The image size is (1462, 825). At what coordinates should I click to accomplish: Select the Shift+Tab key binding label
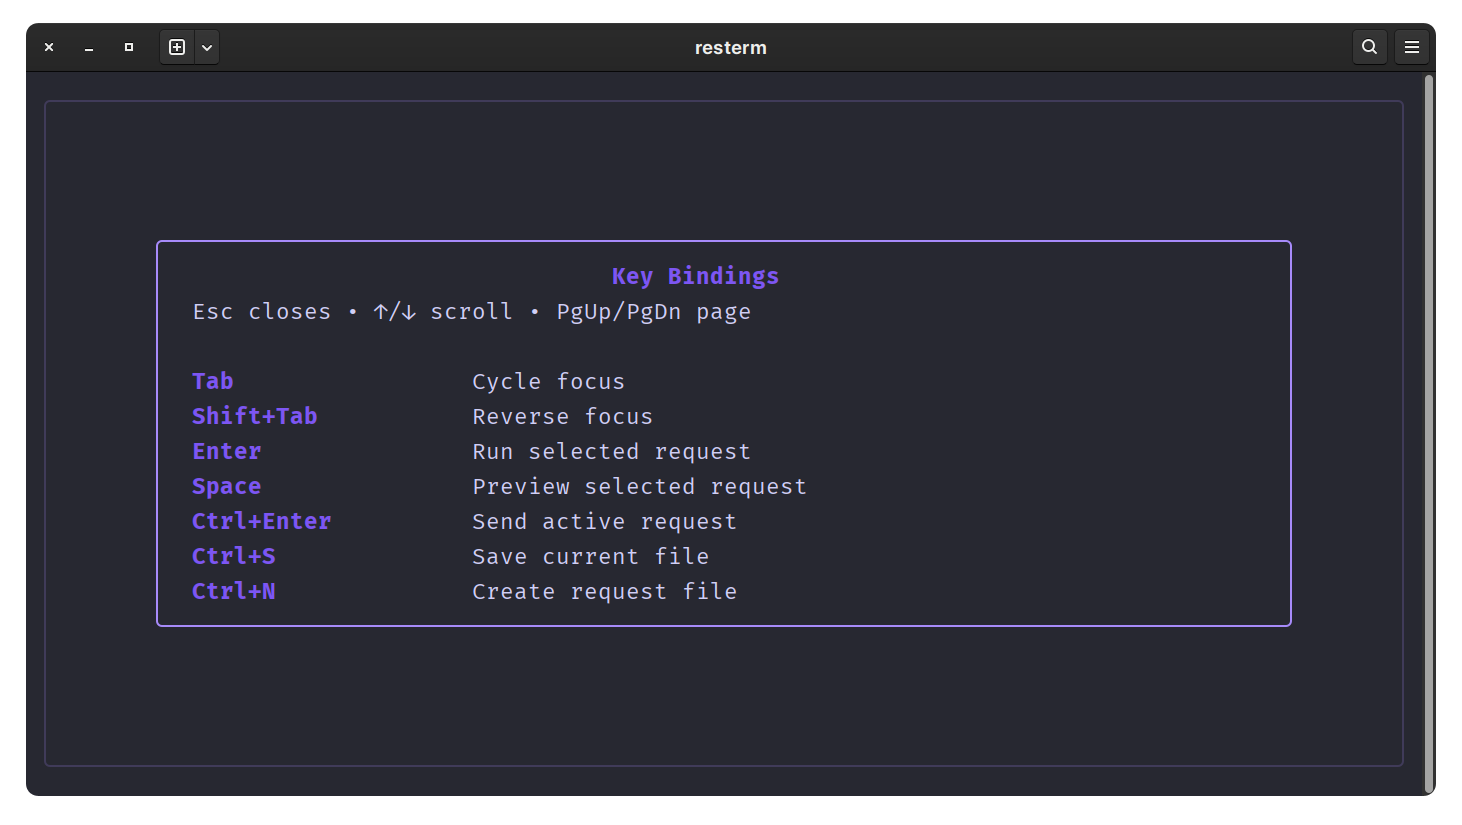pyautogui.click(x=254, y=416)
